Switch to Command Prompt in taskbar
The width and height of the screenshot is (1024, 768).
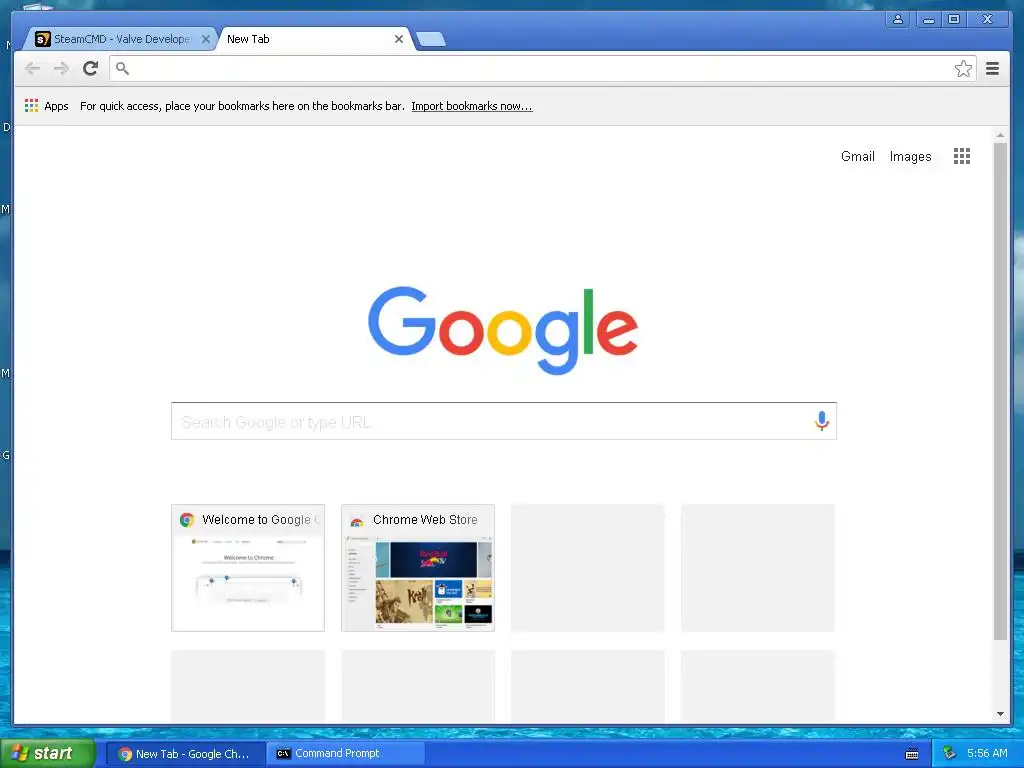(x=346, y=754)
